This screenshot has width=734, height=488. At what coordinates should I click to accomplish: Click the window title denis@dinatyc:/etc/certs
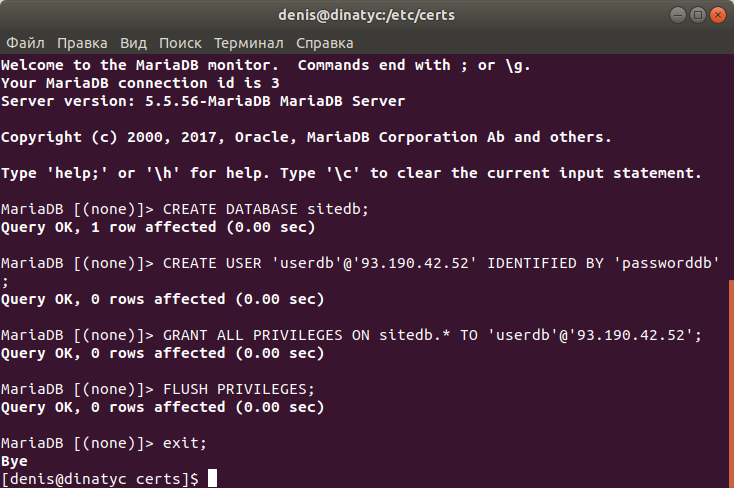(365, 15)
